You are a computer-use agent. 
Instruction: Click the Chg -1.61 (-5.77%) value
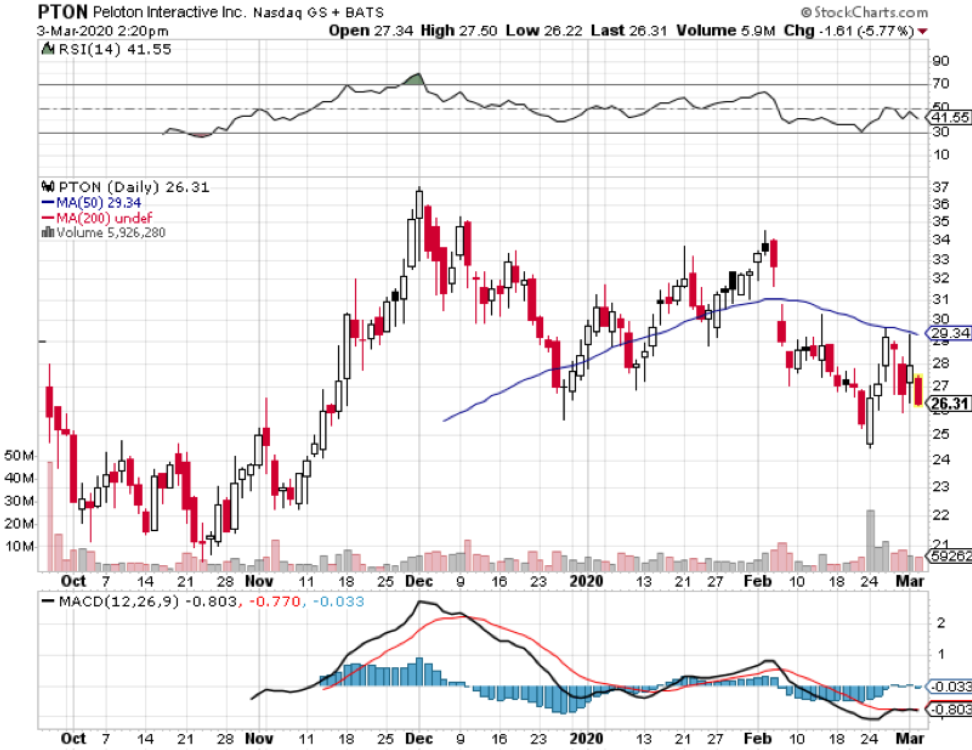(x=850, y=30)
